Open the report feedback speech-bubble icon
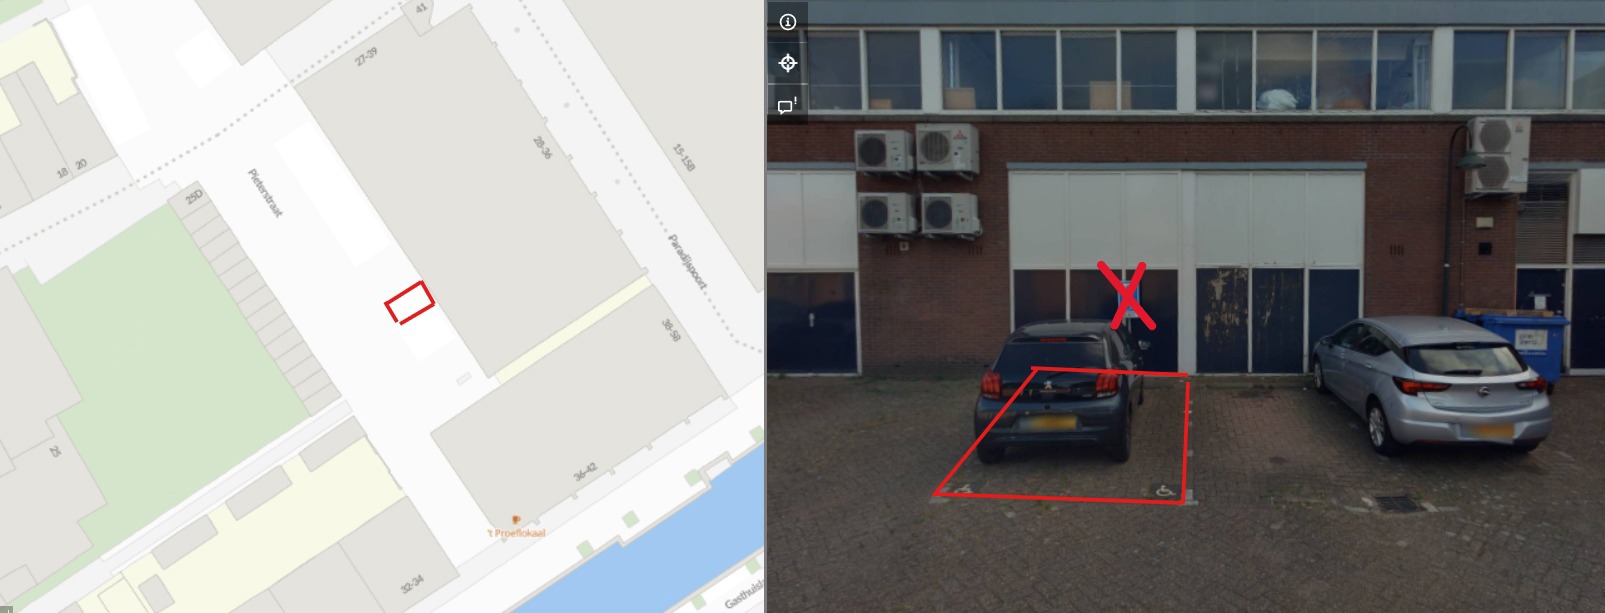 [x=788, y=105]
